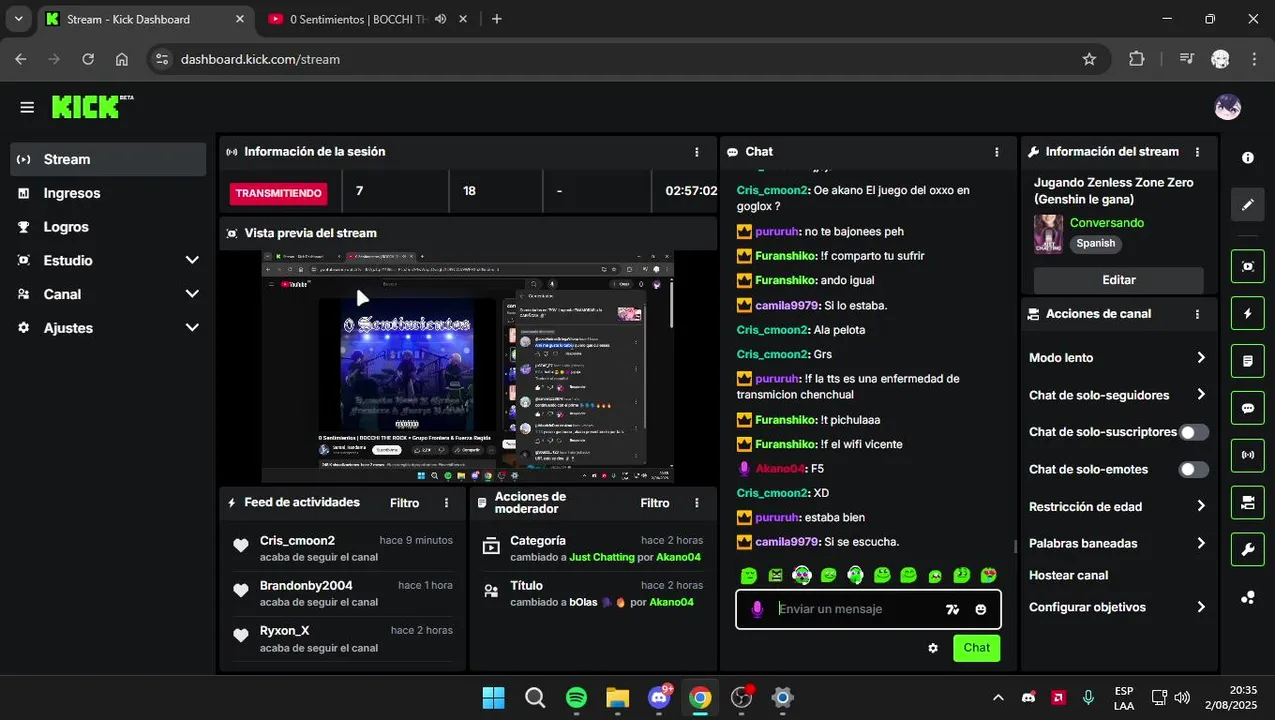Open Acciones de moderador three-dot menu

(697, 503)
